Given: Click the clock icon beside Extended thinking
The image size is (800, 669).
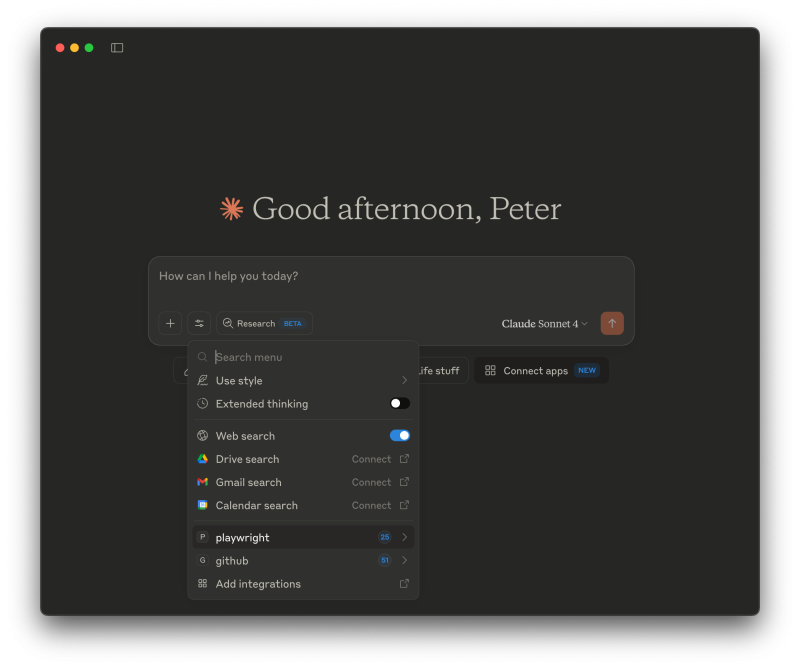Looking at the screenshot, I should coord(203,404).
